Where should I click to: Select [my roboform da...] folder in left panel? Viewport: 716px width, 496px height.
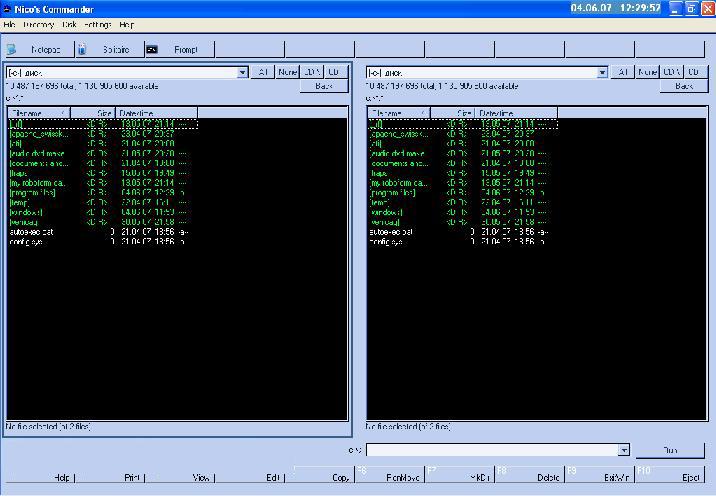coord(37,183)
